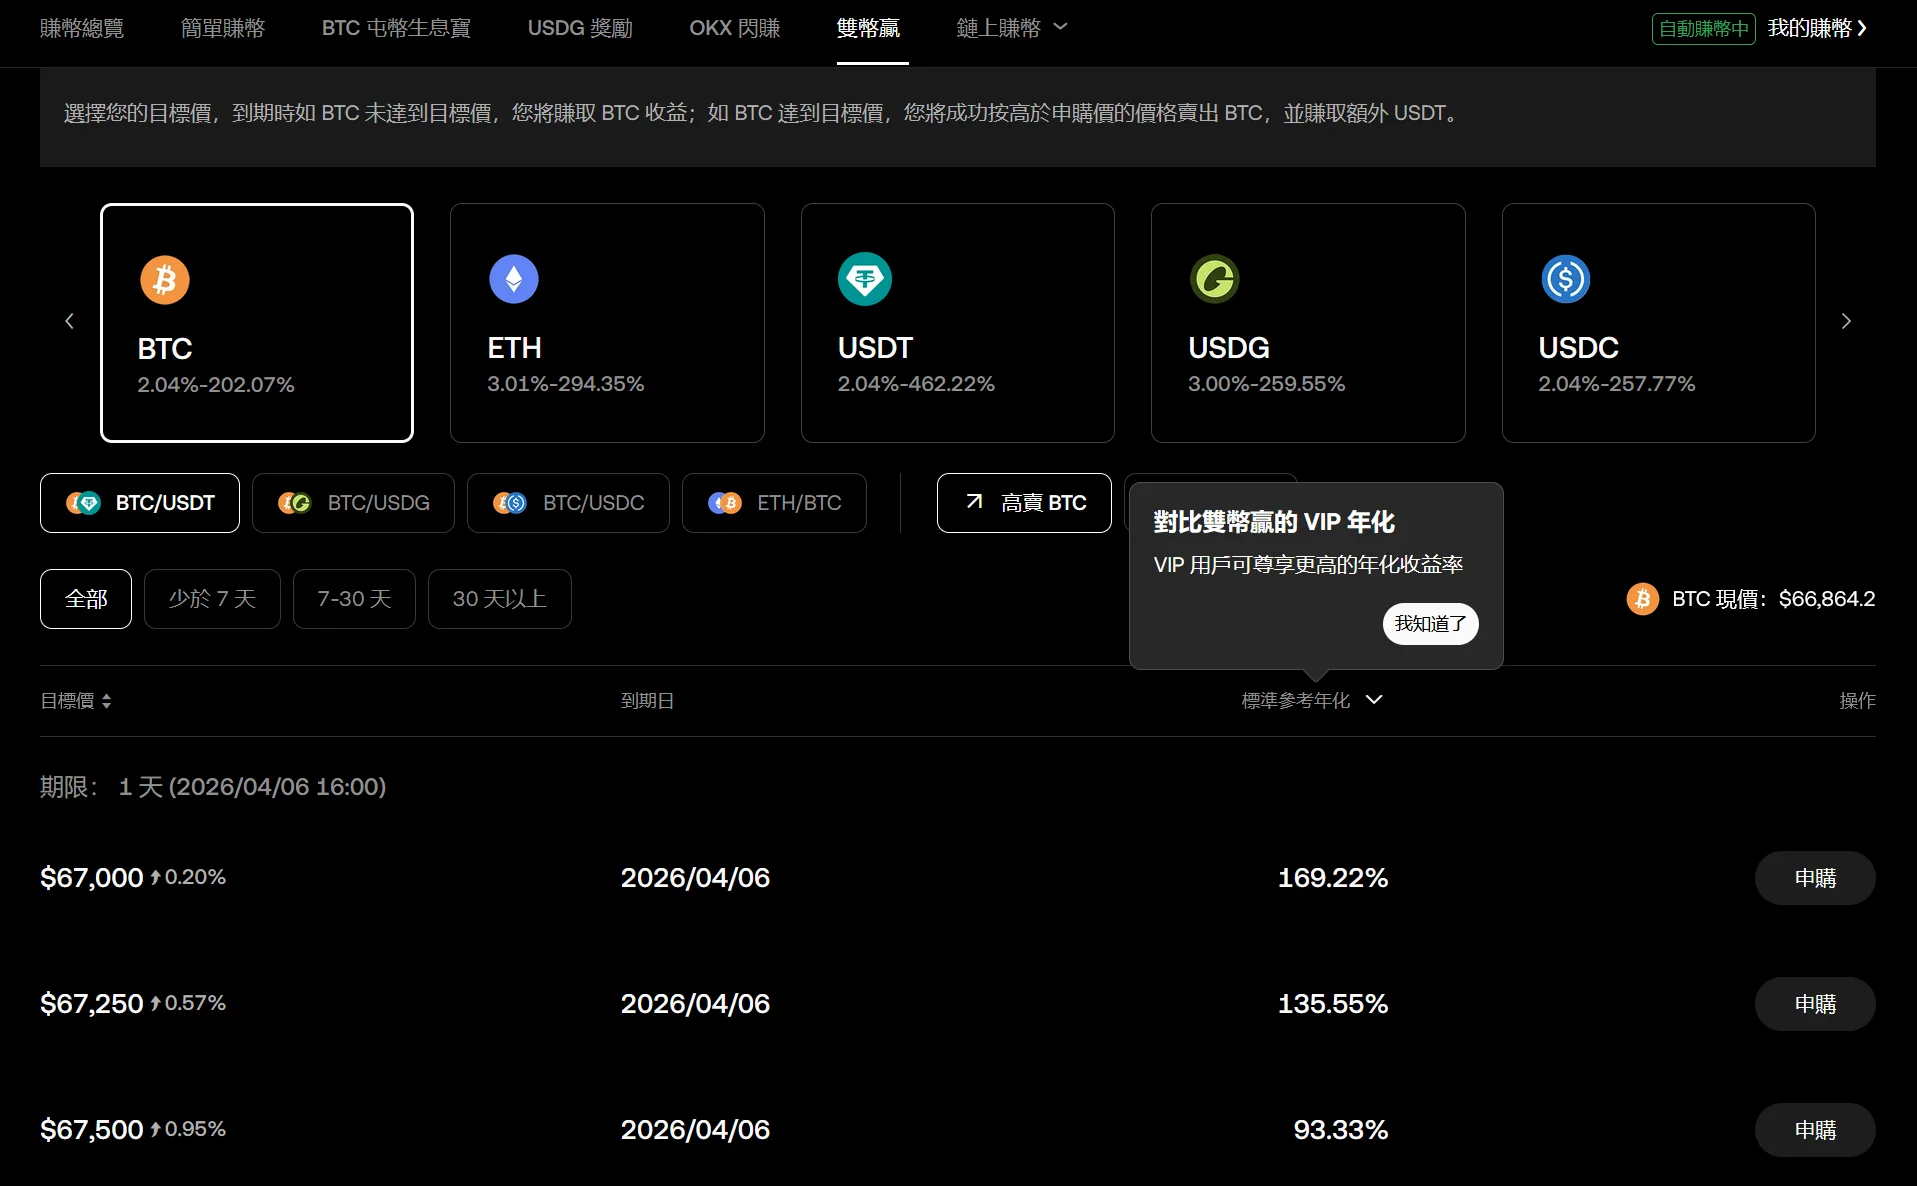Select the USDC coin card
The width and height of the screenshot is (1917, 1186).
pyautogui.click(x=1659, y=323)
